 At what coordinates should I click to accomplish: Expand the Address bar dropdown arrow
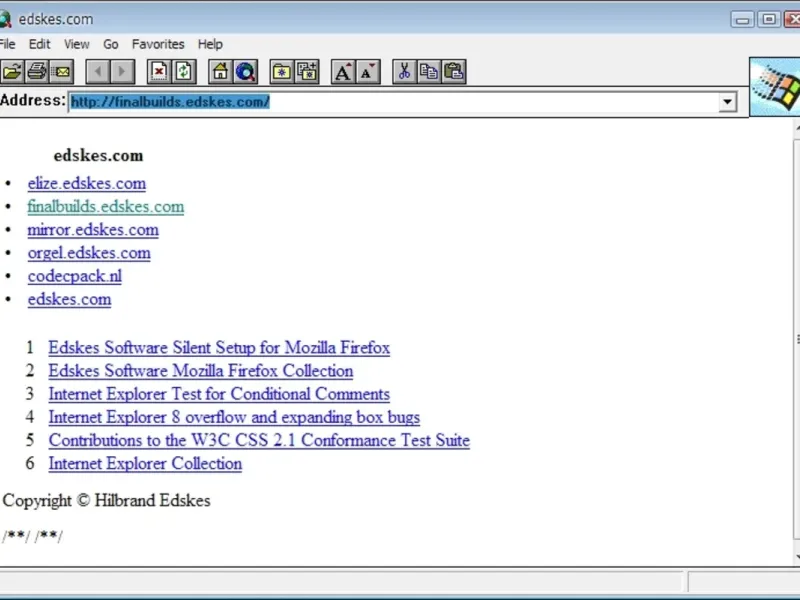click(x=728, y=102)
